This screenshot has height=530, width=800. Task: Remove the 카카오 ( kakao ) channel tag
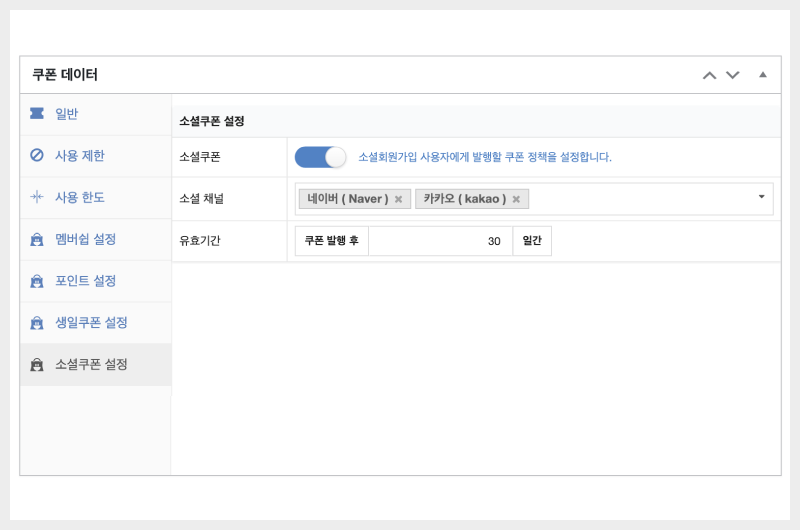pyautogui.click(x=516, y=199)
